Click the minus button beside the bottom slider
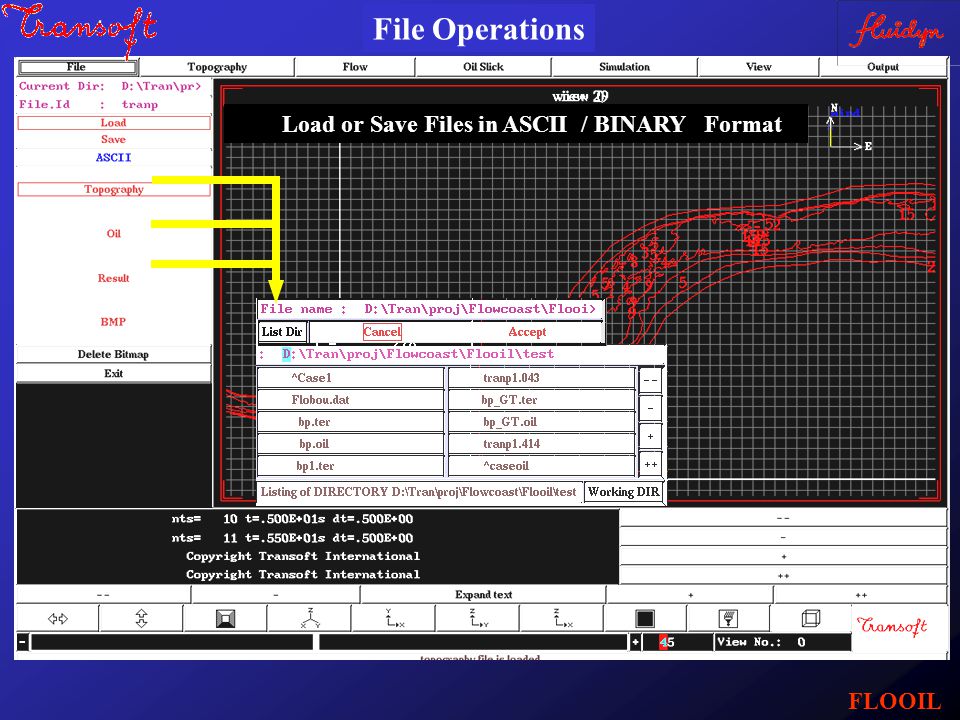This screenshot has height=720, width=960. point(23,642)
